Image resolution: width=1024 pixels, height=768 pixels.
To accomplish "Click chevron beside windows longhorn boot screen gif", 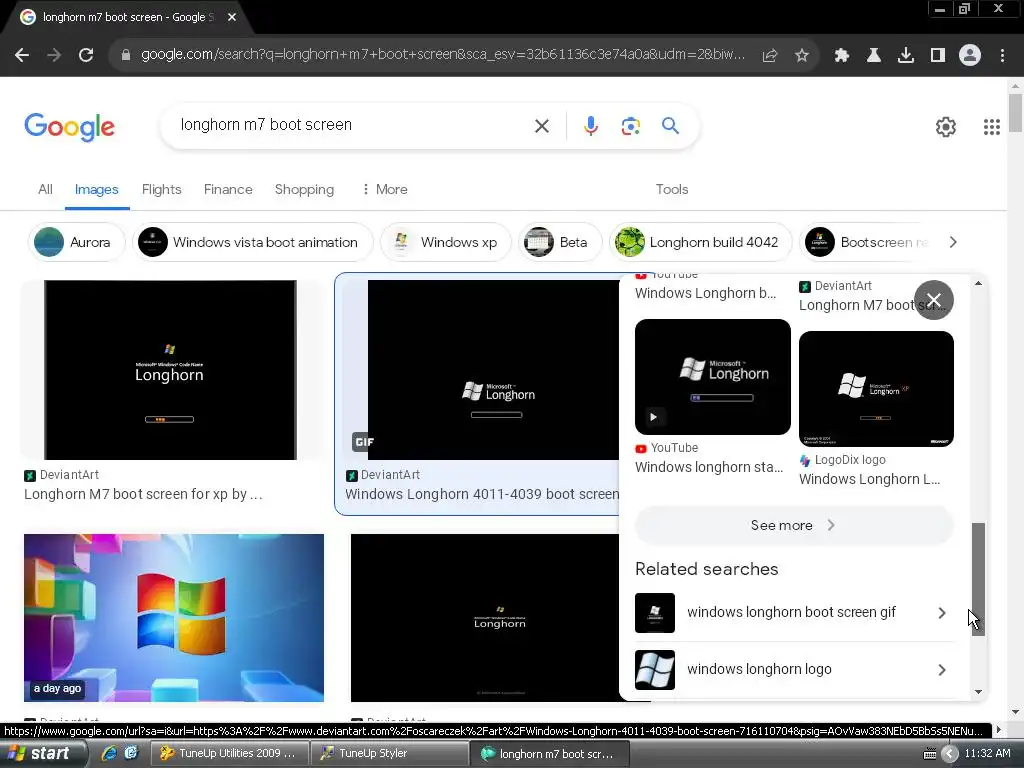I will tap(942, 613).
